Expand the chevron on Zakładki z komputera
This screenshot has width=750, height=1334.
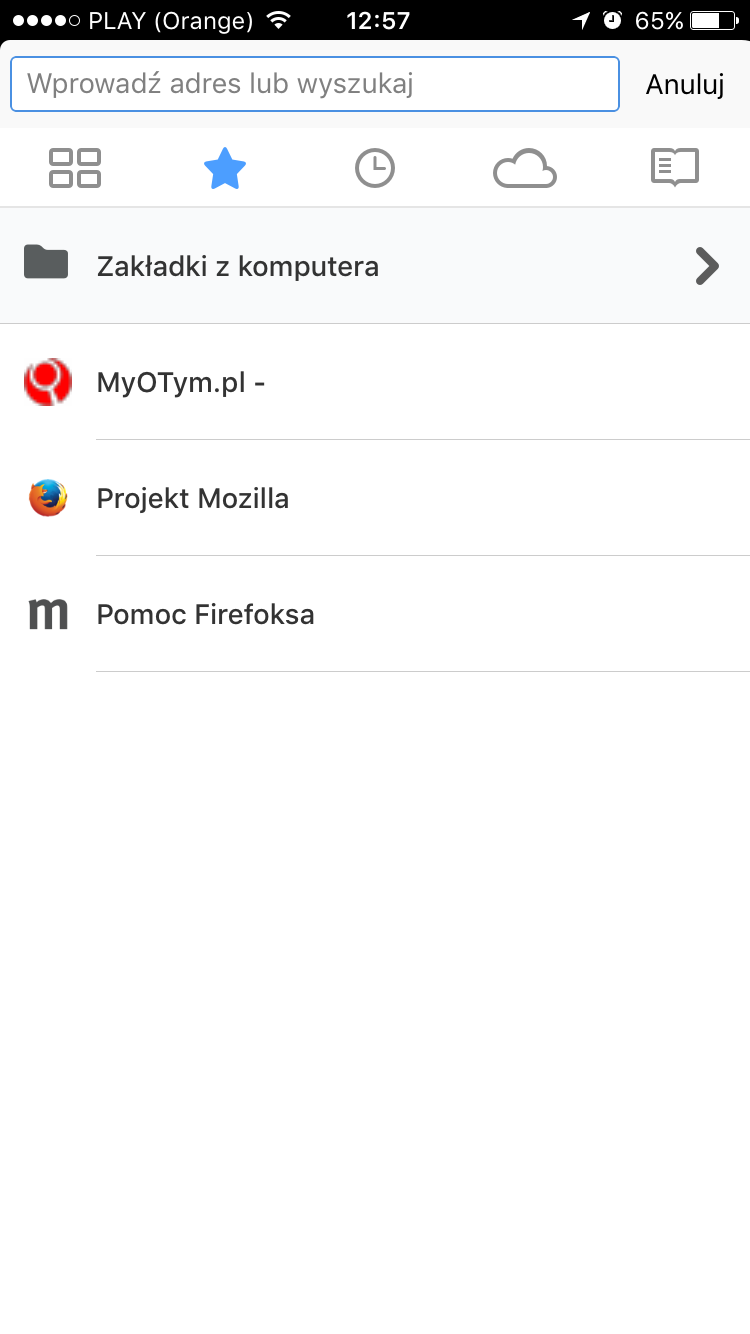[707, 266]
